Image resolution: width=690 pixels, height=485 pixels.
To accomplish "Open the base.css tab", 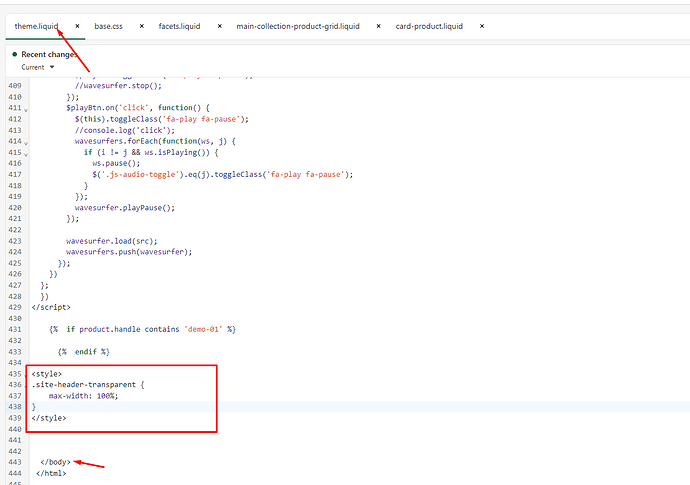I will pos(108,26).
